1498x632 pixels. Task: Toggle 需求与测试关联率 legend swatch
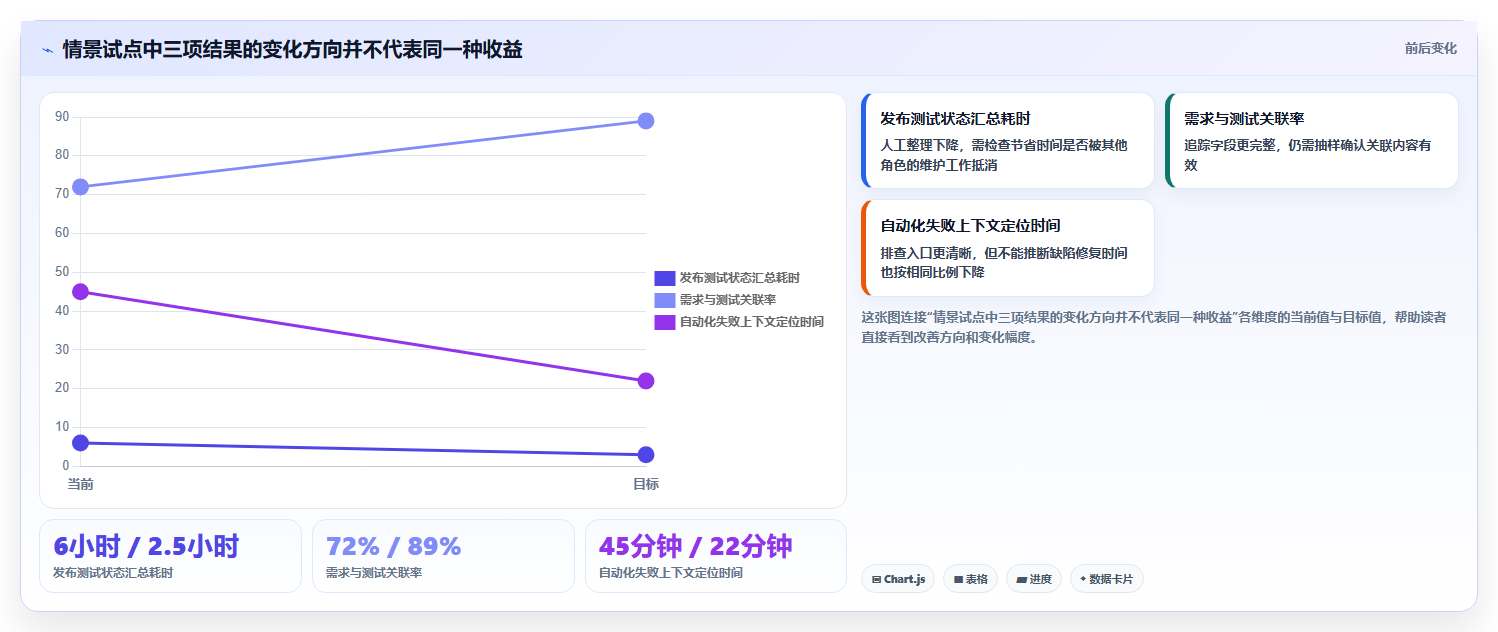coord(664,300)
